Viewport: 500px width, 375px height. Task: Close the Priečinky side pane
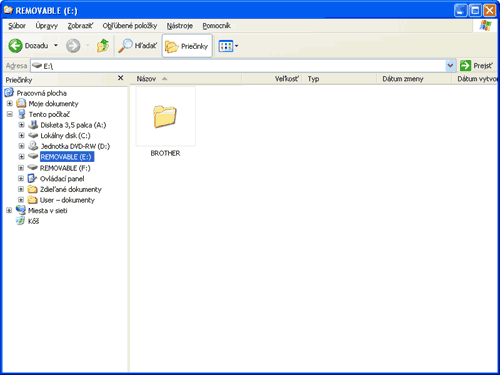(121, 78)
